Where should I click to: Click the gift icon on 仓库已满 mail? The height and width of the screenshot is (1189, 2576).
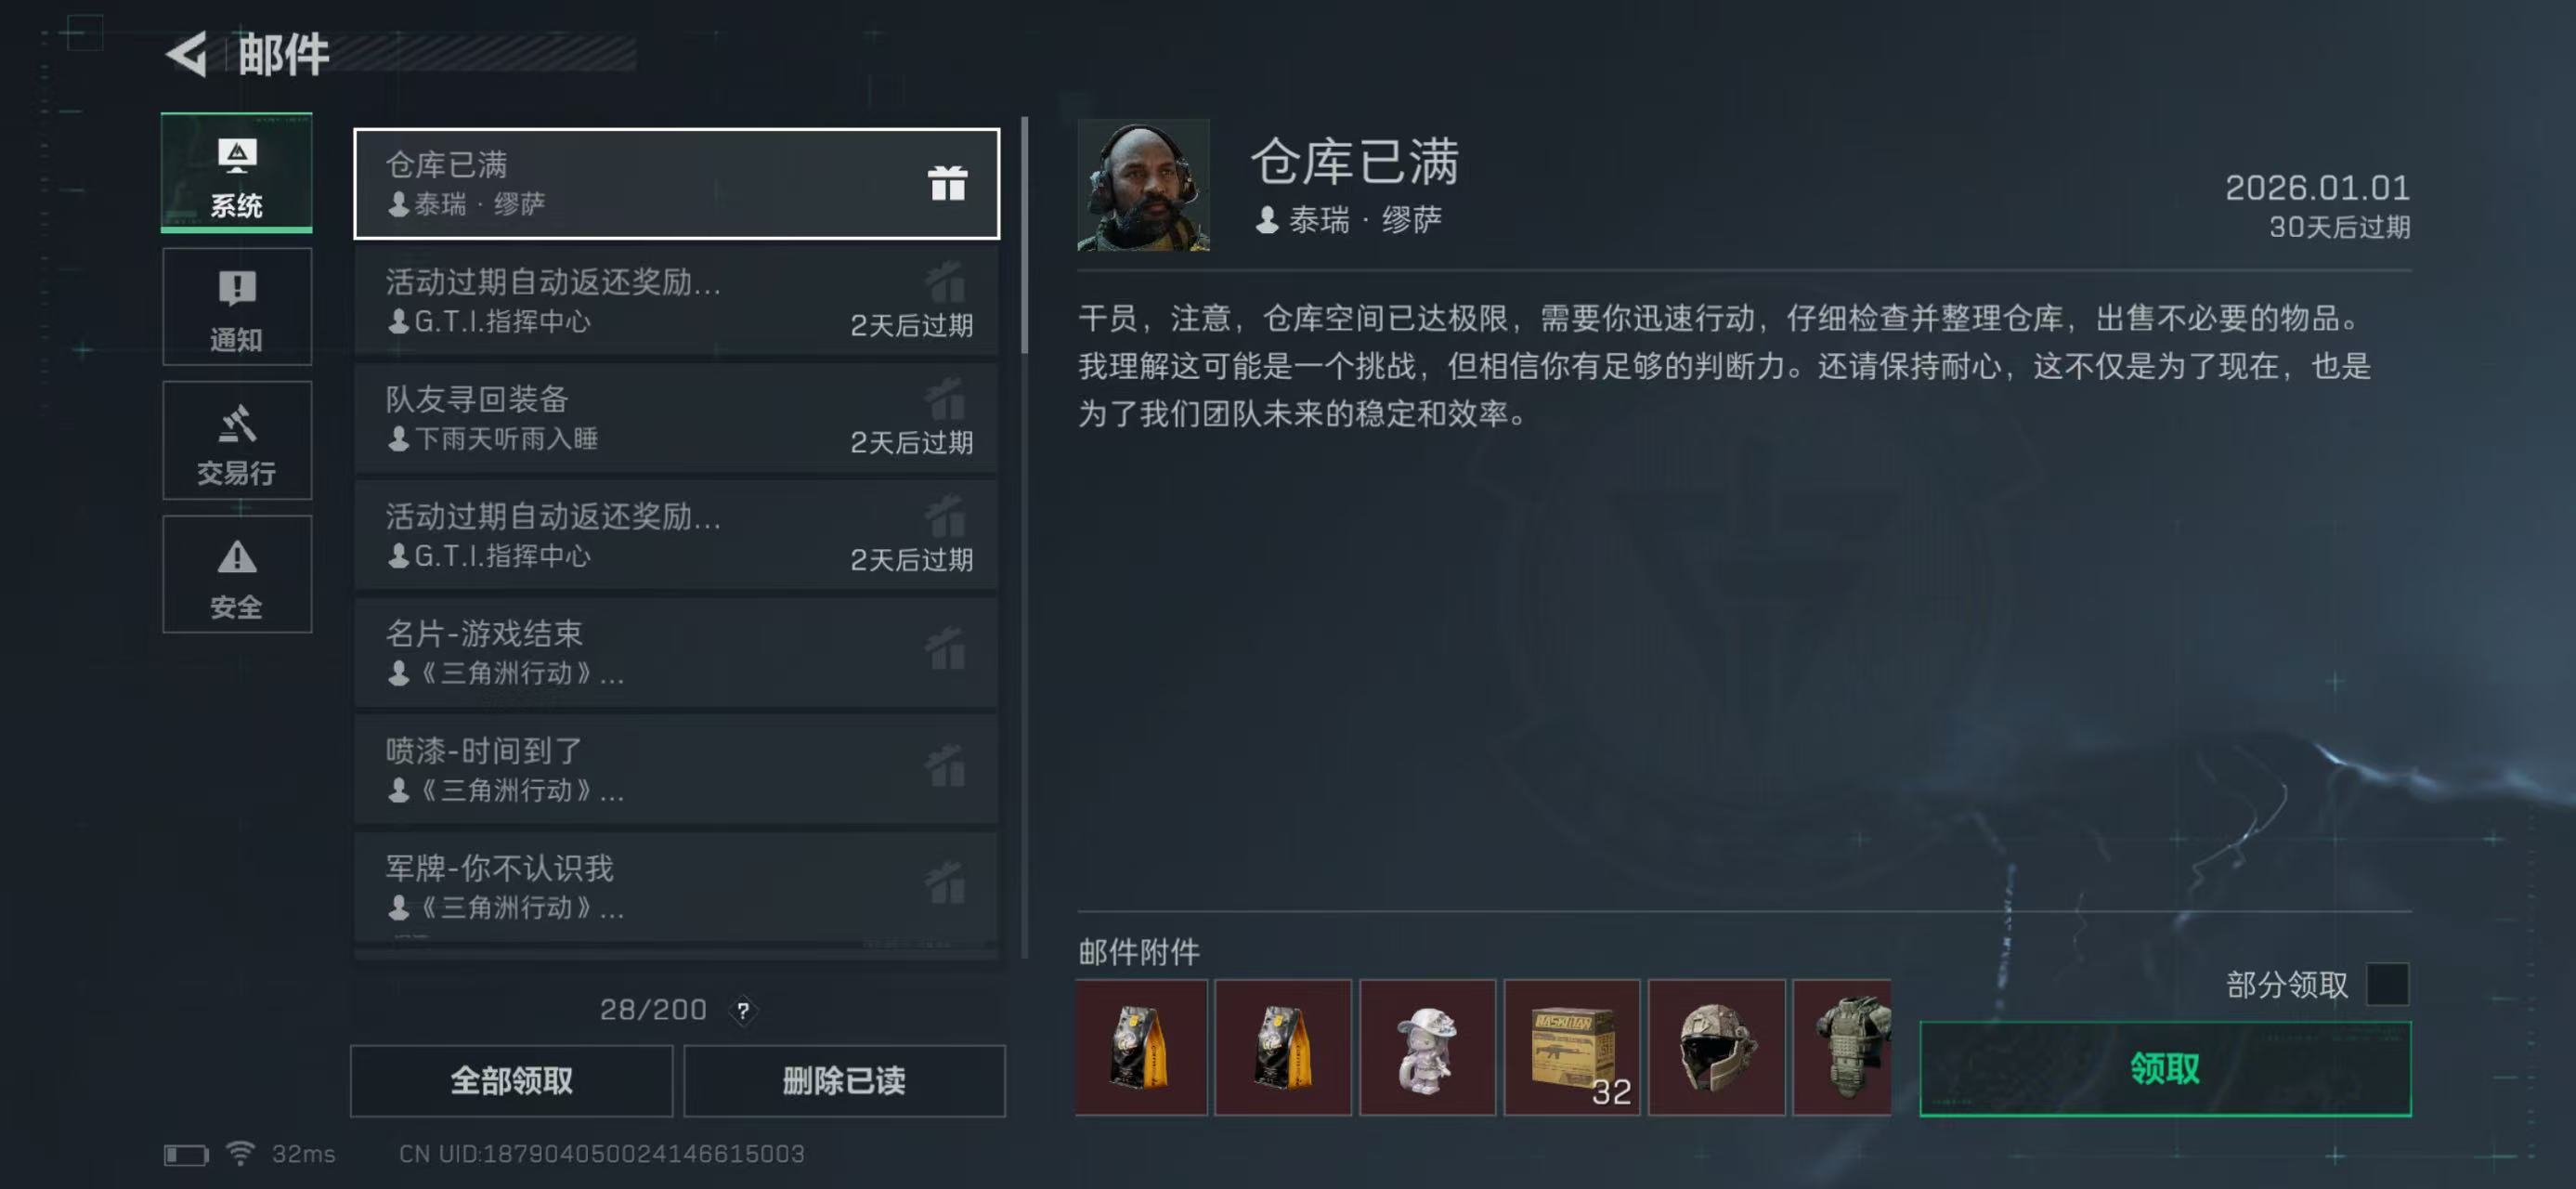point(947,183)
